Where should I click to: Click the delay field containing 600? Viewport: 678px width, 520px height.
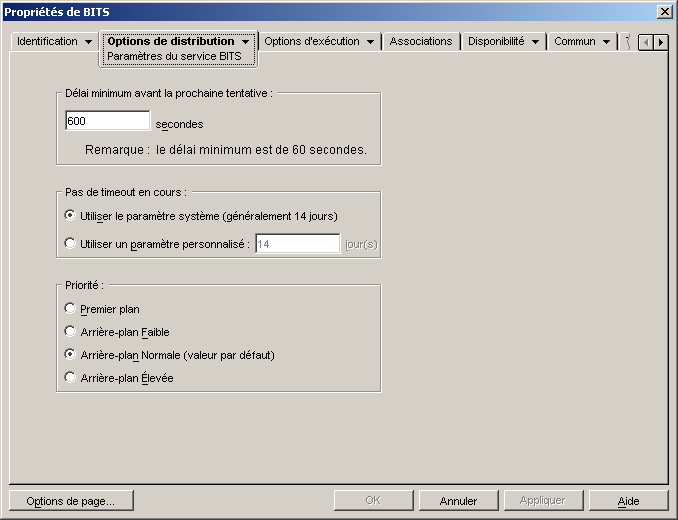point(108,121)
